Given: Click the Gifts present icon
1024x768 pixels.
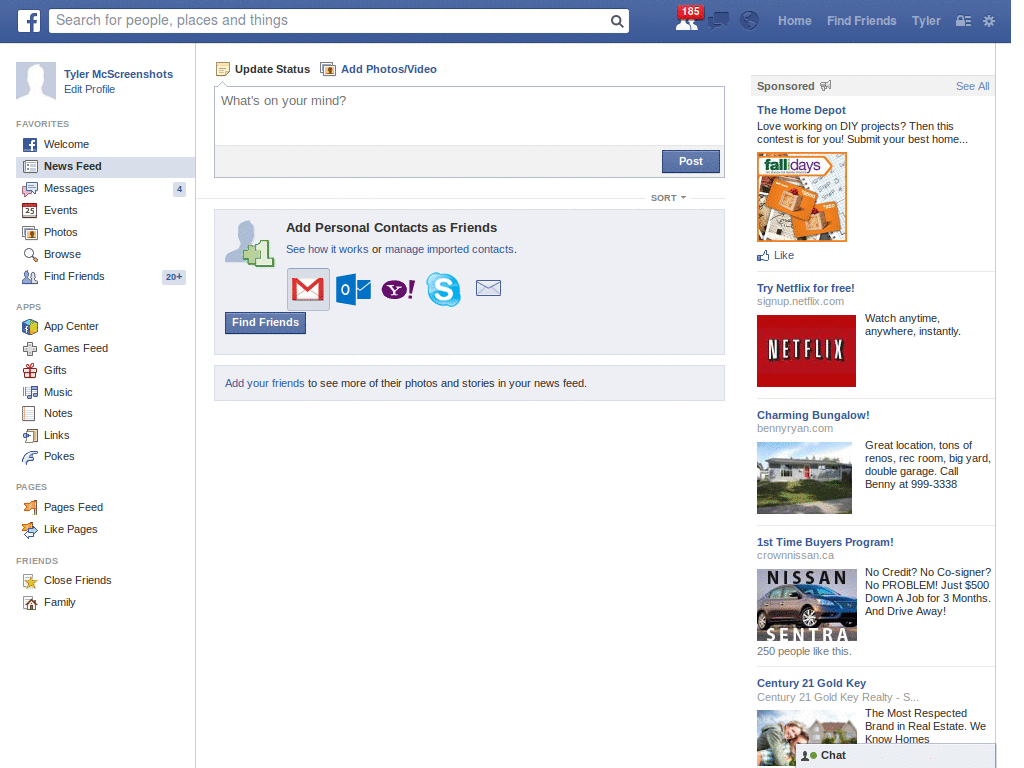Looking at the screenshot, I should click(30, 371).
